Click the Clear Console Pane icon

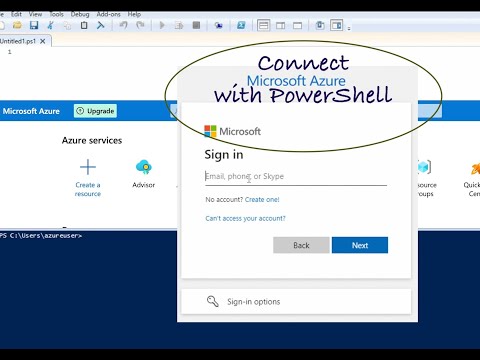100,25
